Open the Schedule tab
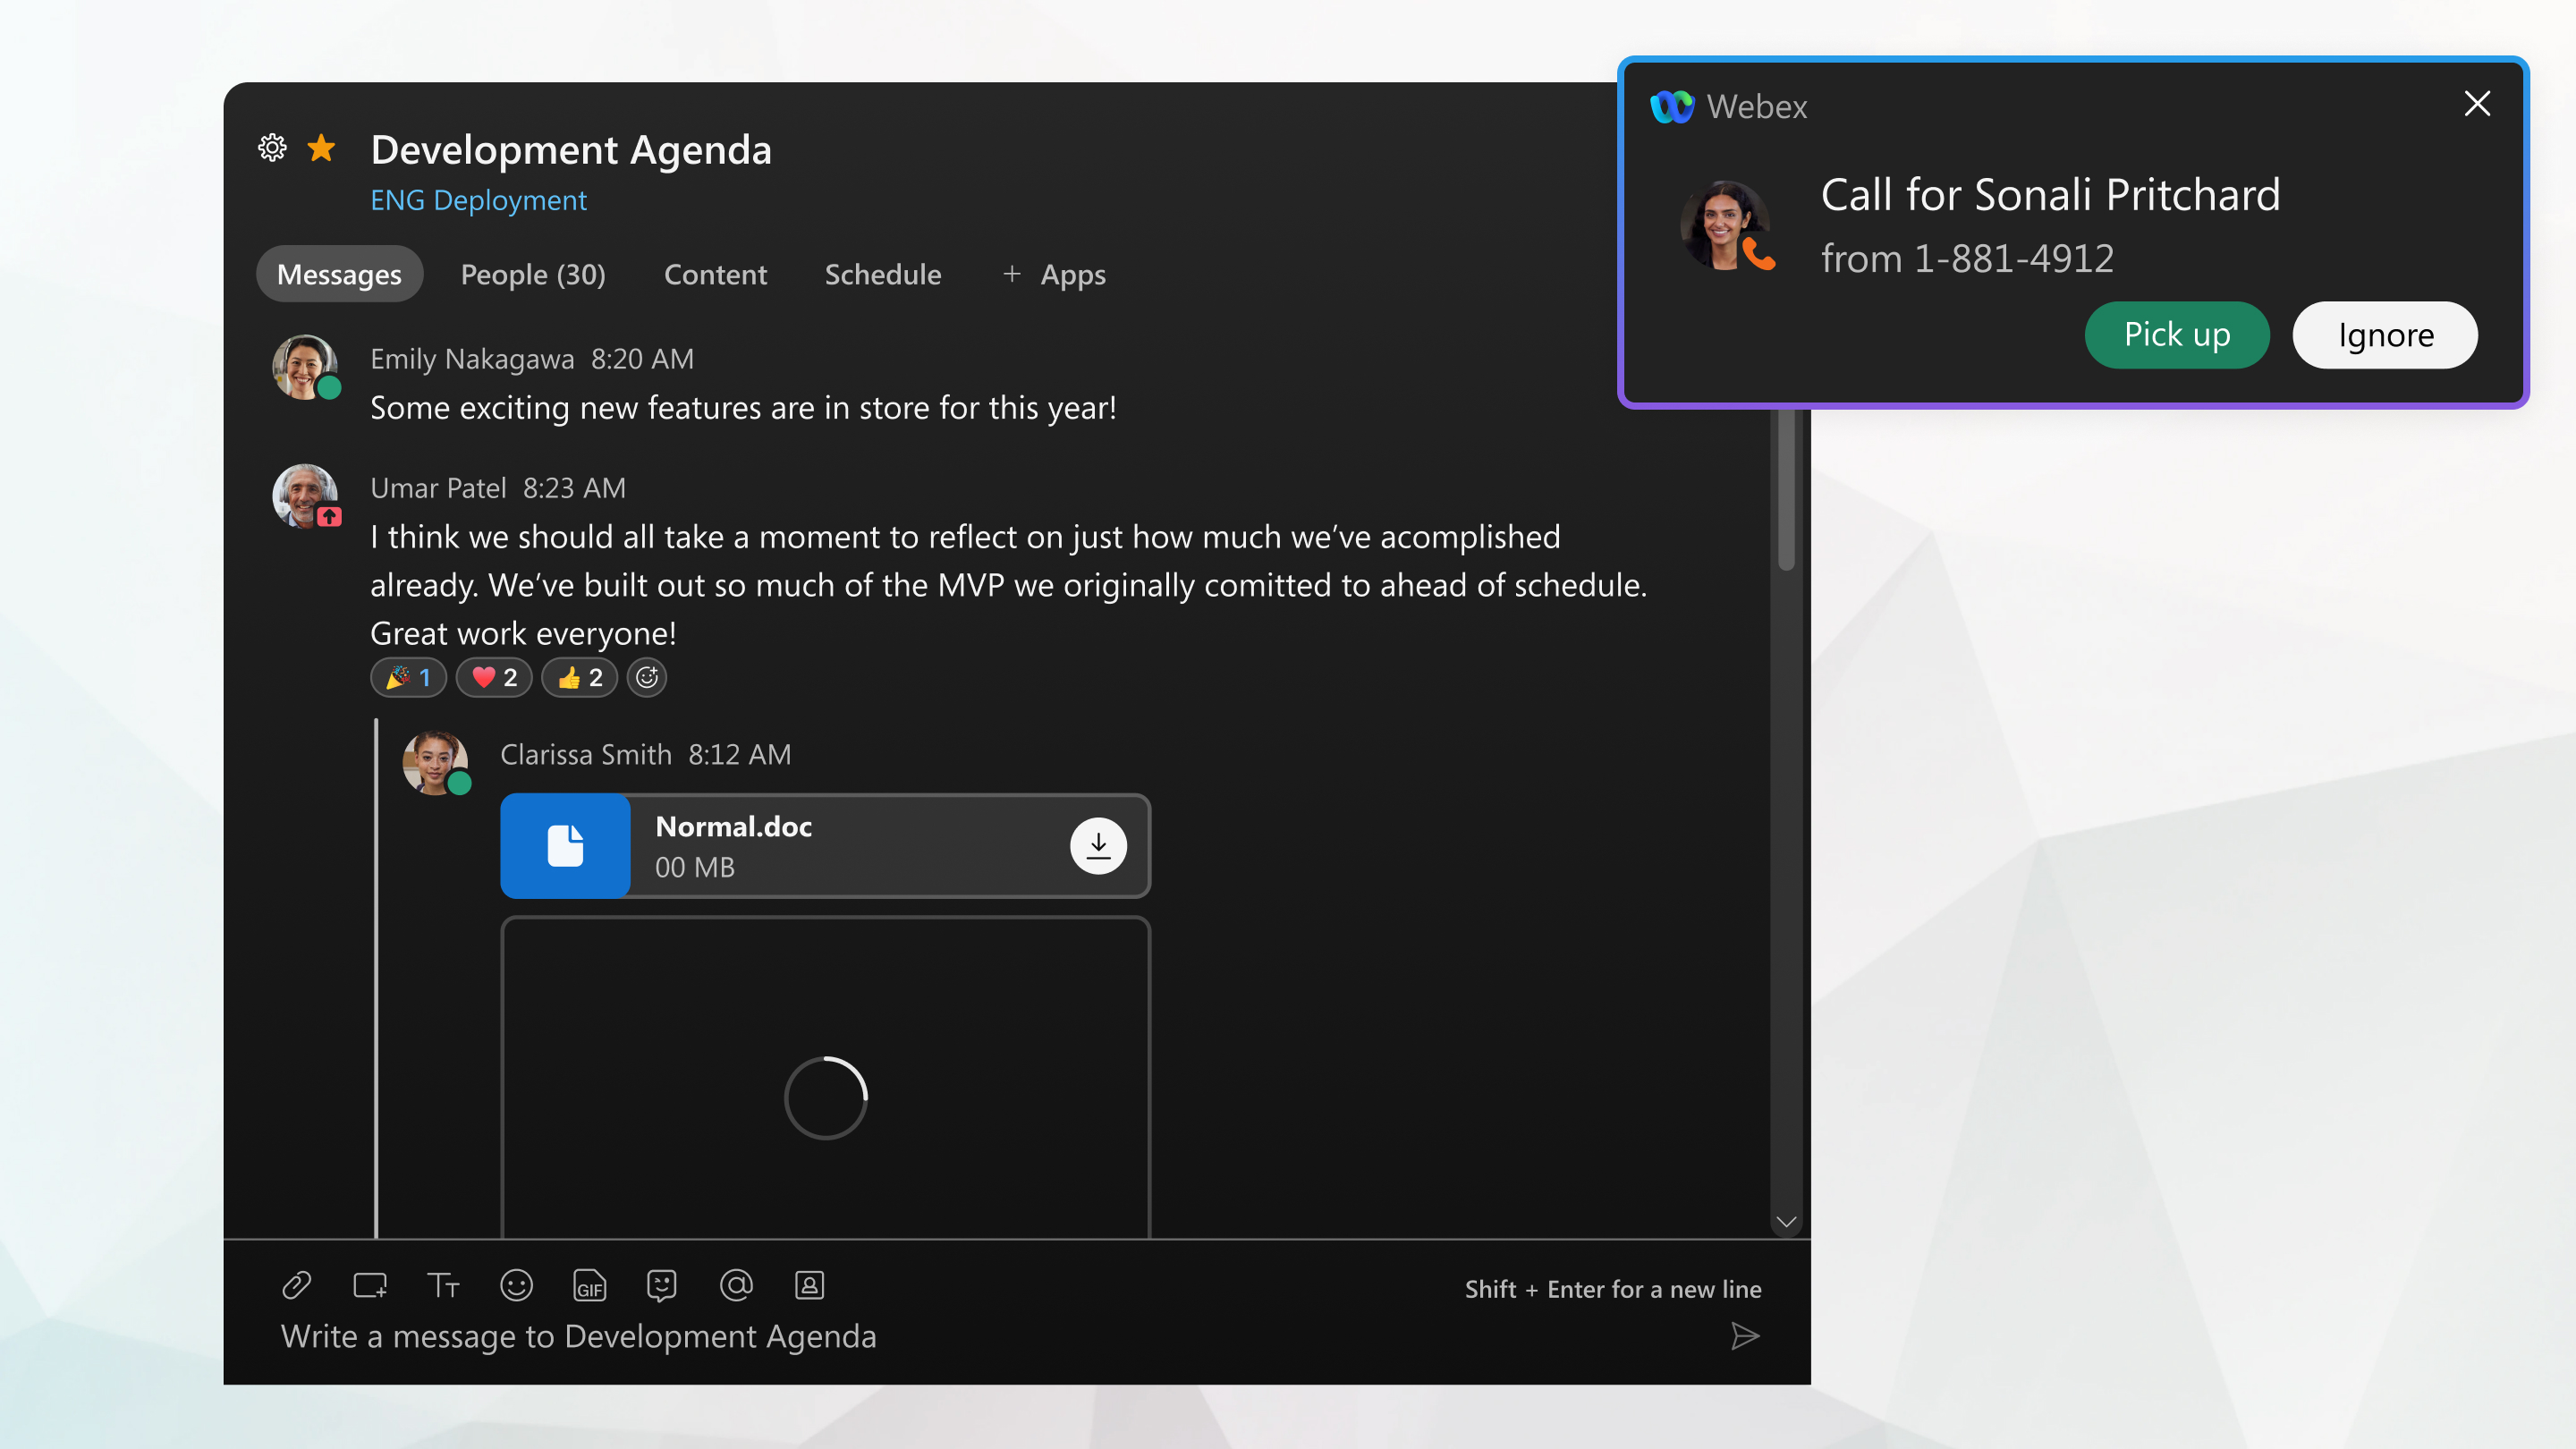Screen dimensions: 2576x1449 point(881,275)
